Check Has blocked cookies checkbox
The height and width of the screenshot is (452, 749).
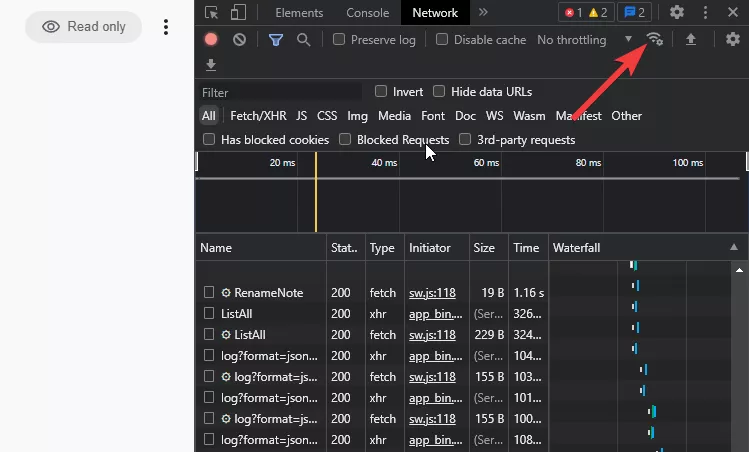[209, 139]
